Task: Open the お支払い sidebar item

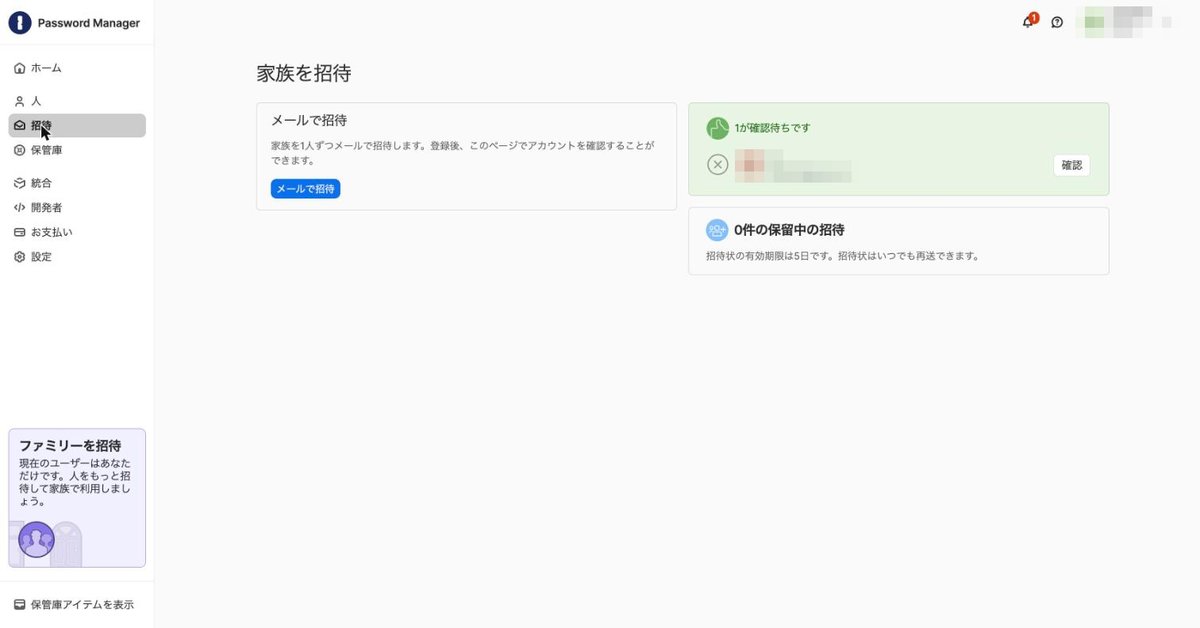Action: click(77, 232)
